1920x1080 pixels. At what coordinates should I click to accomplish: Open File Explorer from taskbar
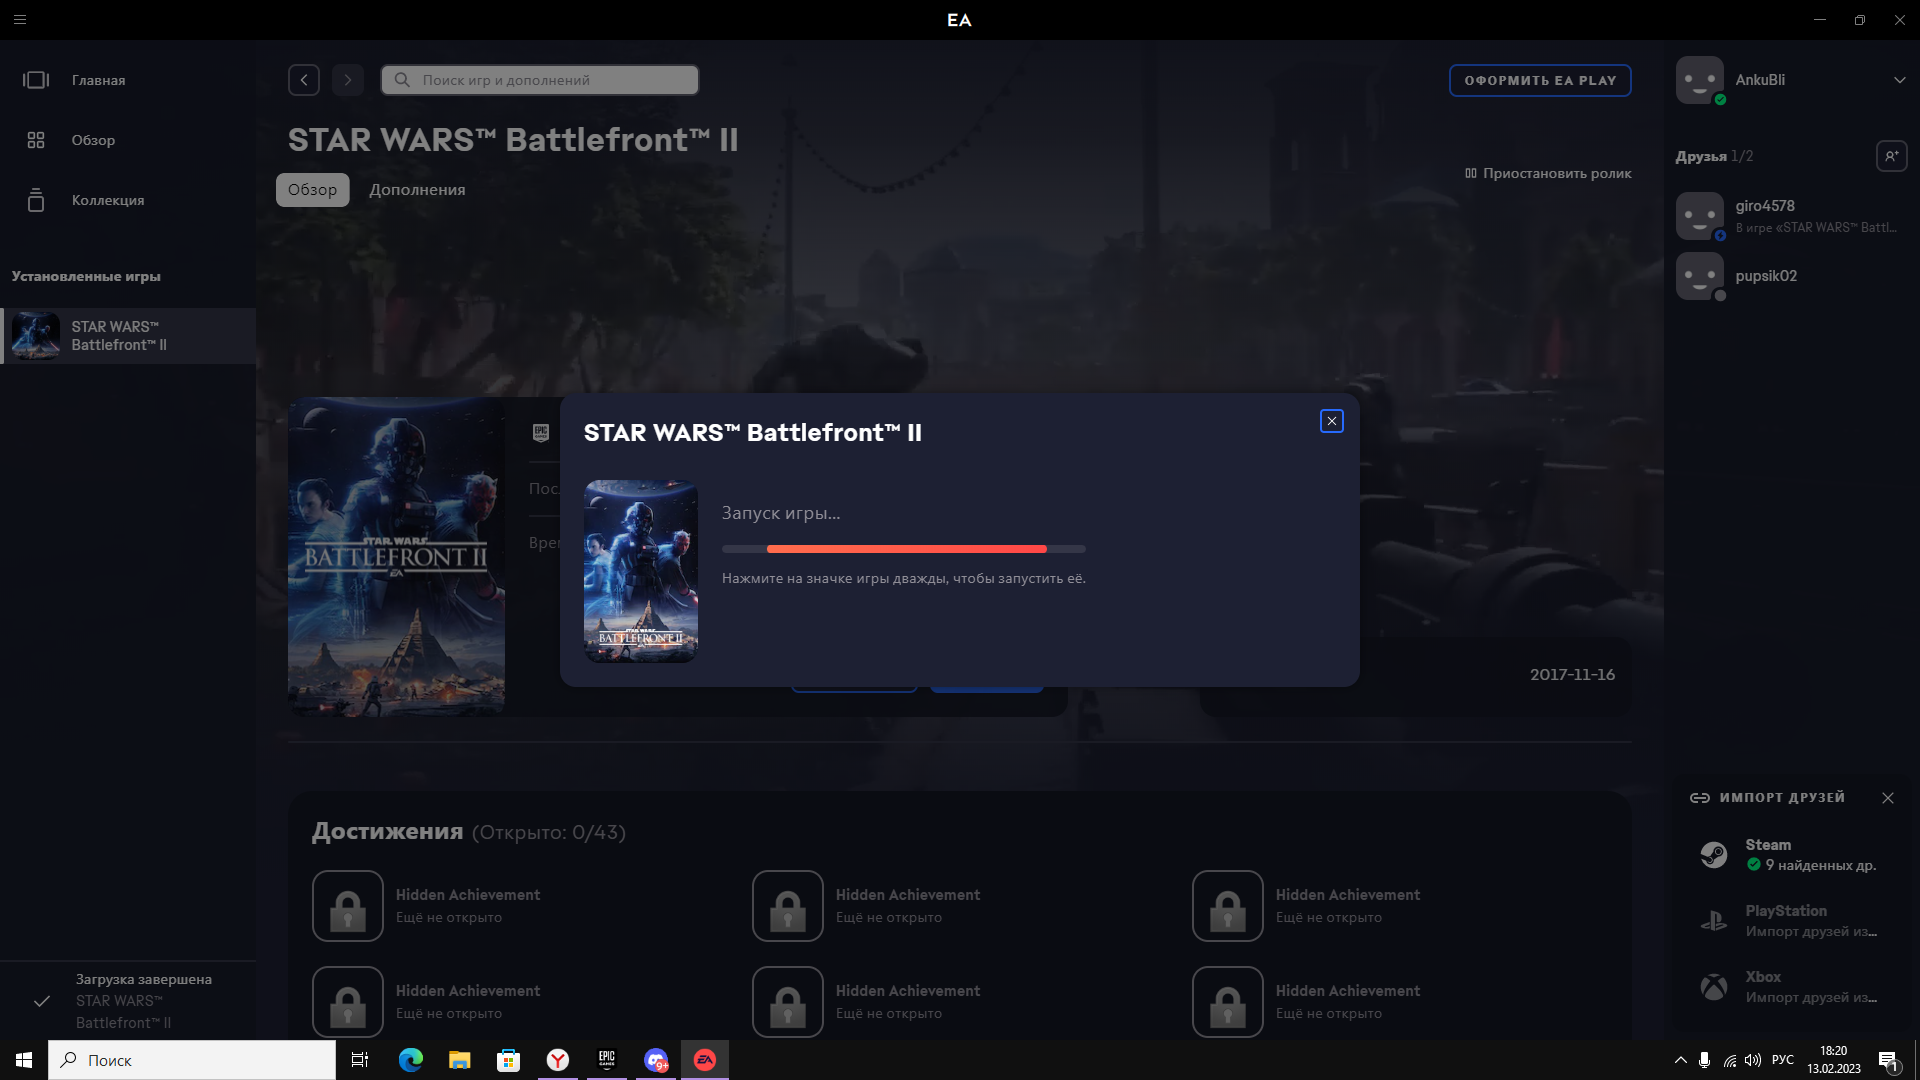460,1060
